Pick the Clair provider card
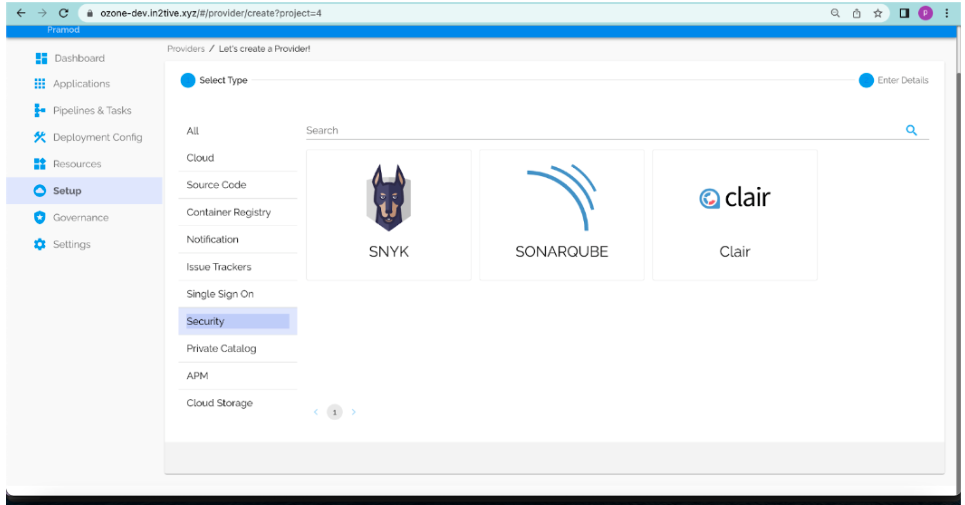This screenshot has height=505, width=965. 734,215
